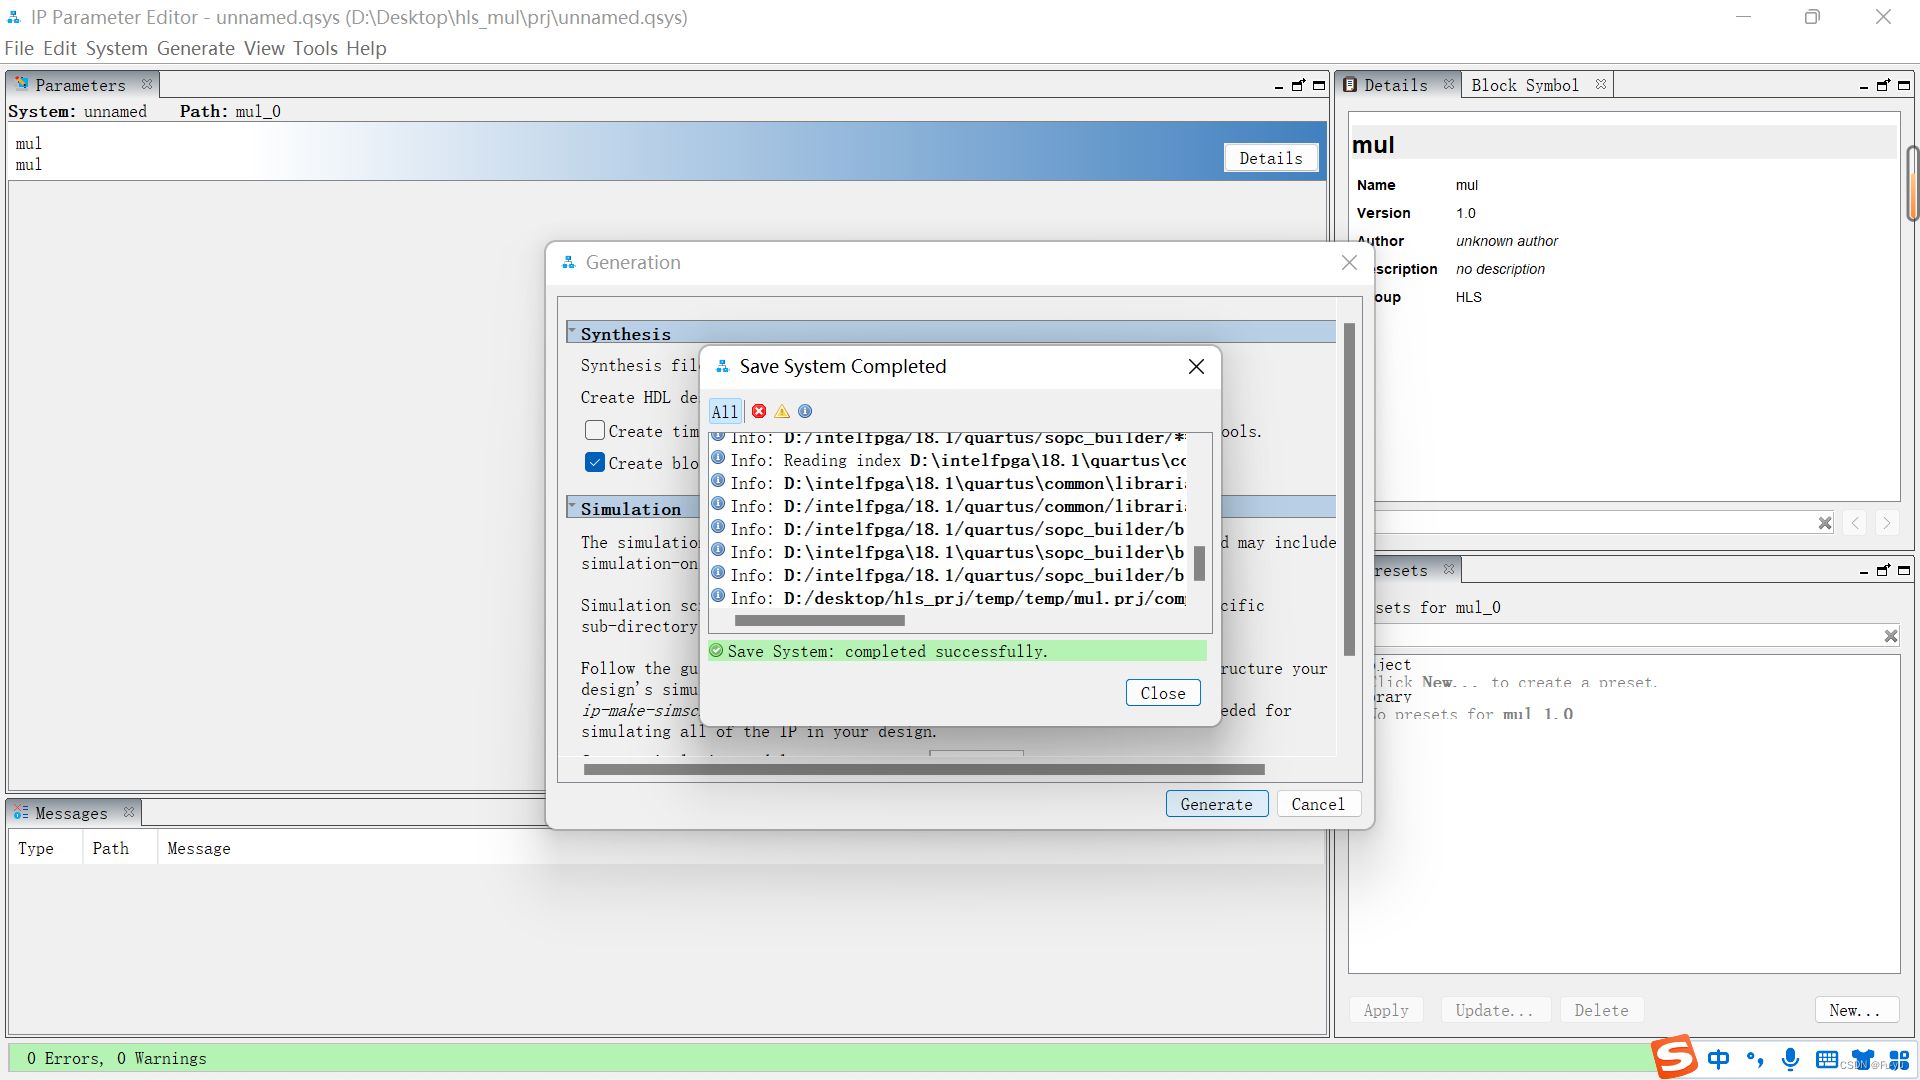1920x1080 pixels.
Task: Click the Sogou input method icon in tray
Action: 1674,1058
